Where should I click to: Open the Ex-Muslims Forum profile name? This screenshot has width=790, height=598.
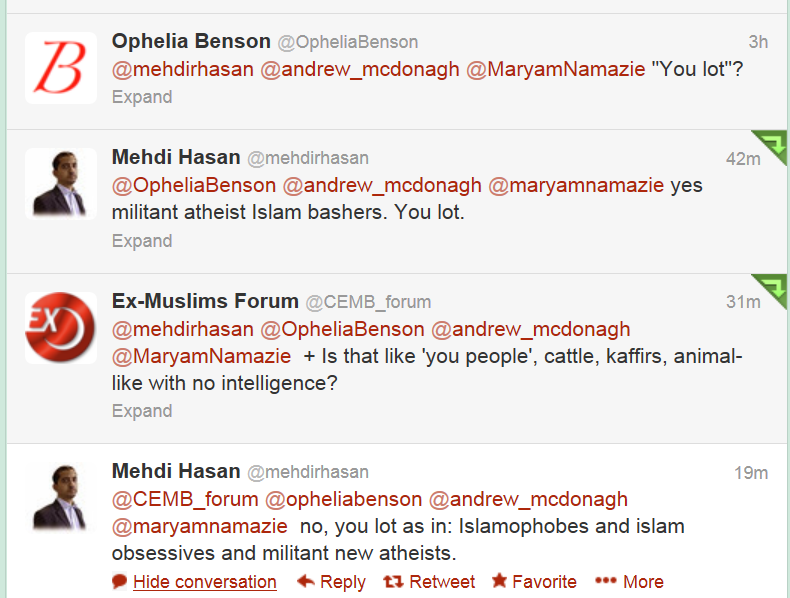(205, 301)
